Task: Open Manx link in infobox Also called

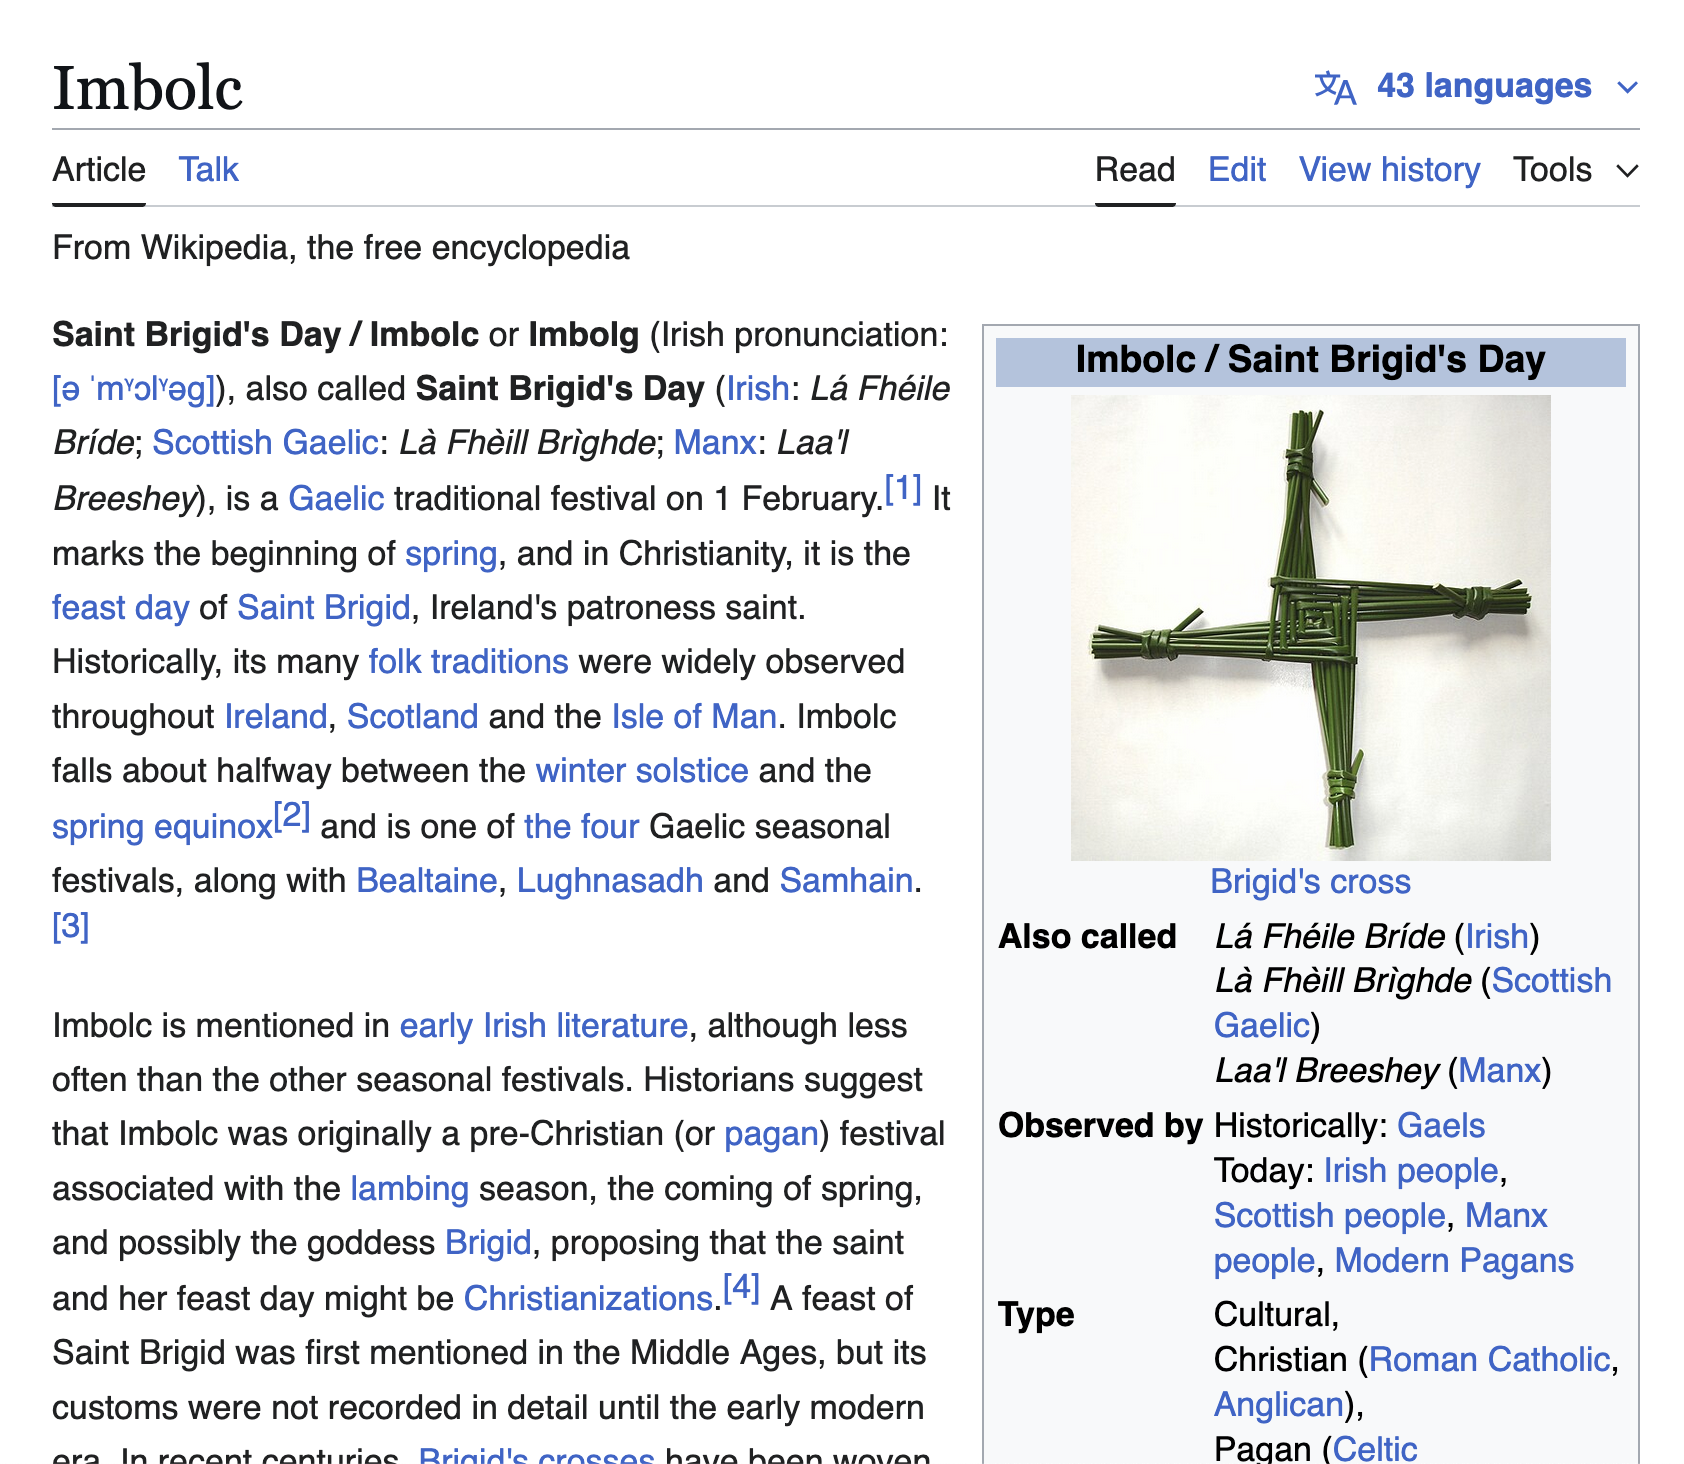Action: (1500, 1071)
